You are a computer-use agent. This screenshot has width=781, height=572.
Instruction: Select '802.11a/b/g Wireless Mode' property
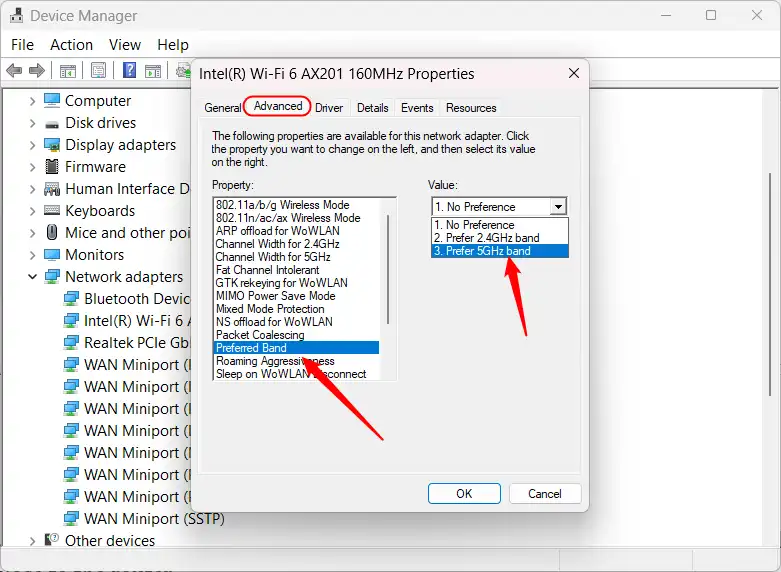coord(297,205)
